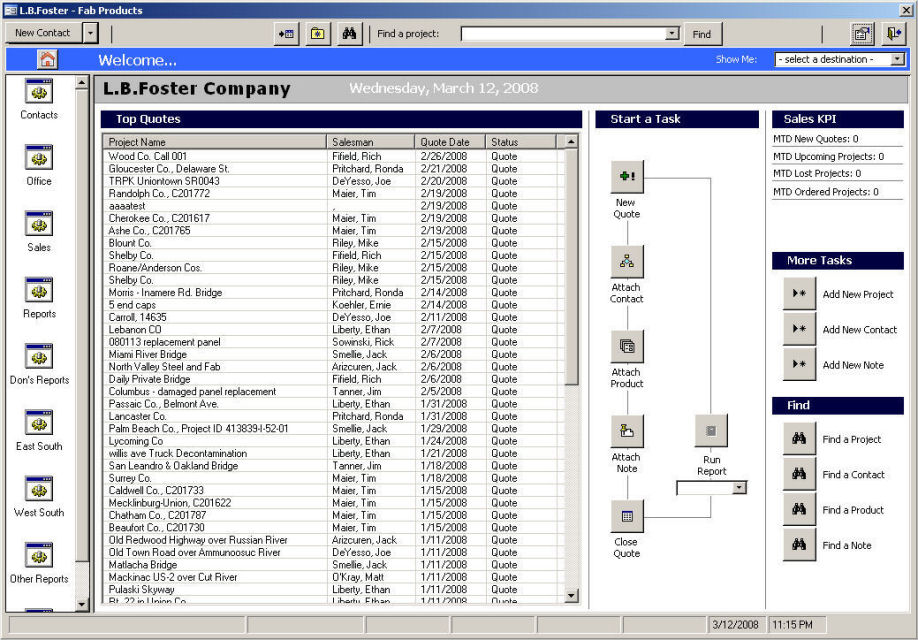This screenshot has width=918, height=640.
Task: Click the Find a Contact label
Action: pos(854,475)
